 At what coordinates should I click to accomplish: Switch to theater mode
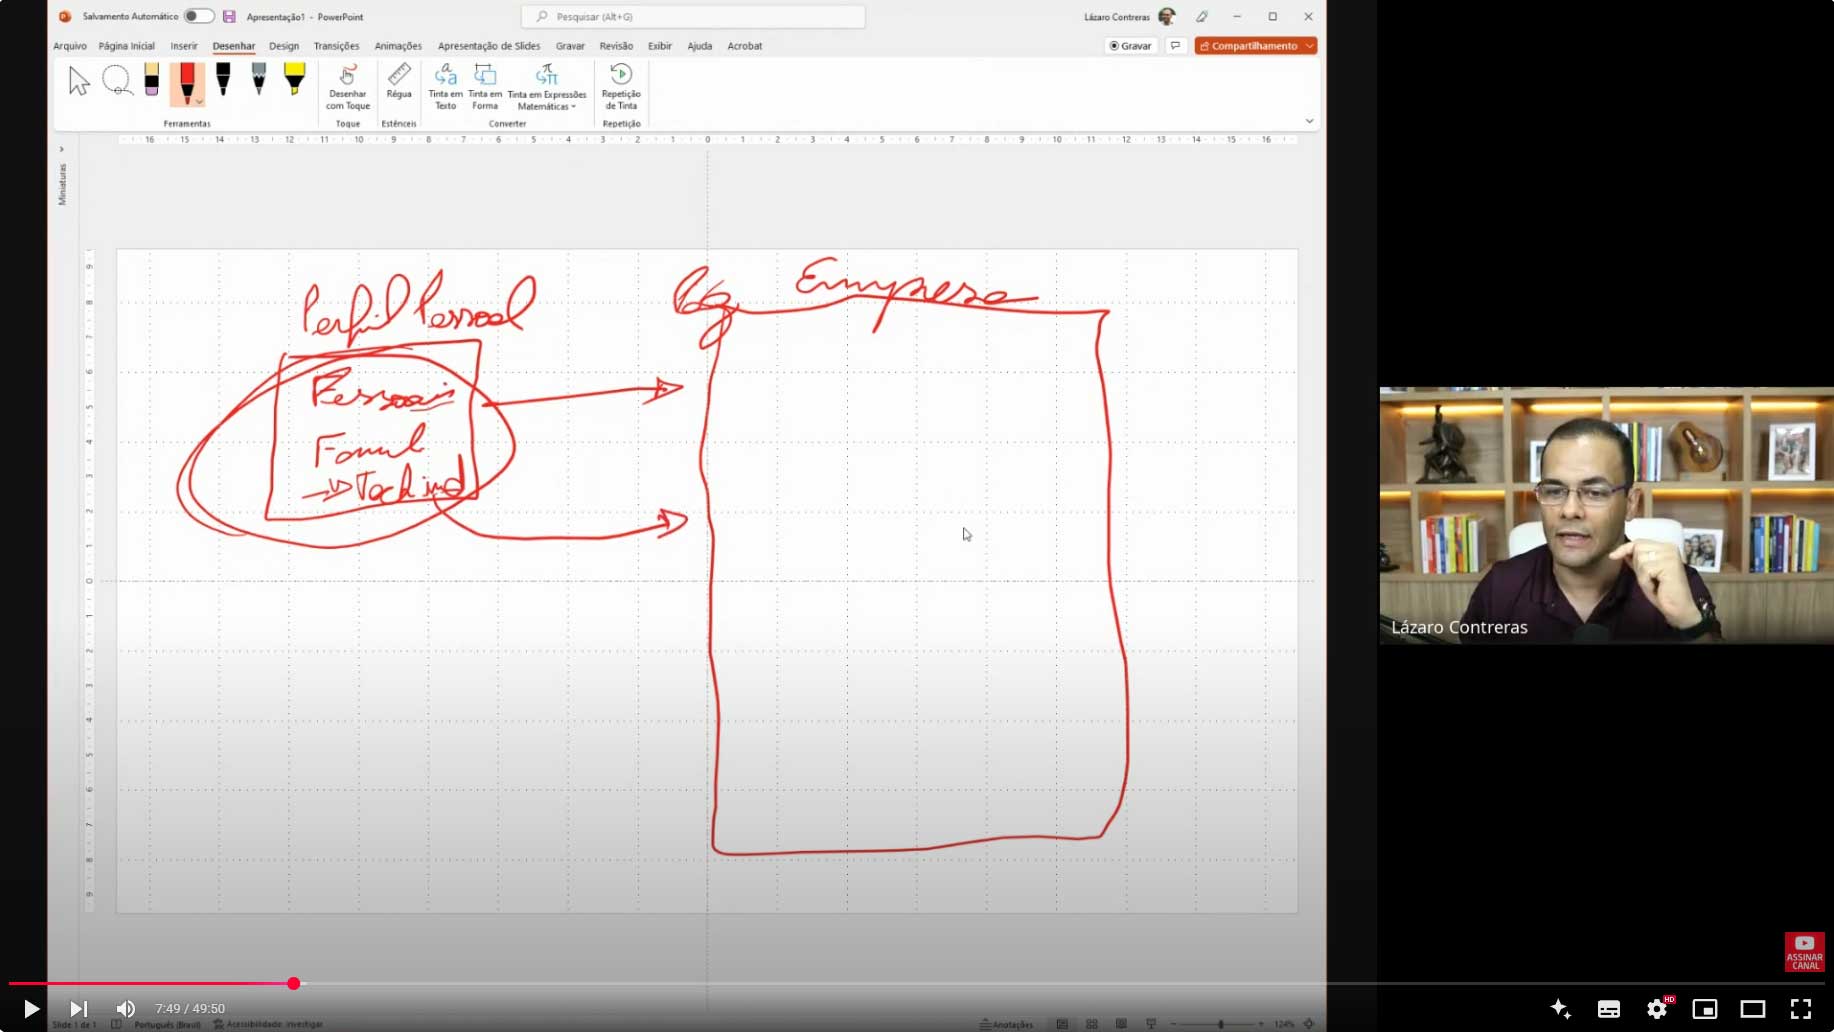1753,1009
